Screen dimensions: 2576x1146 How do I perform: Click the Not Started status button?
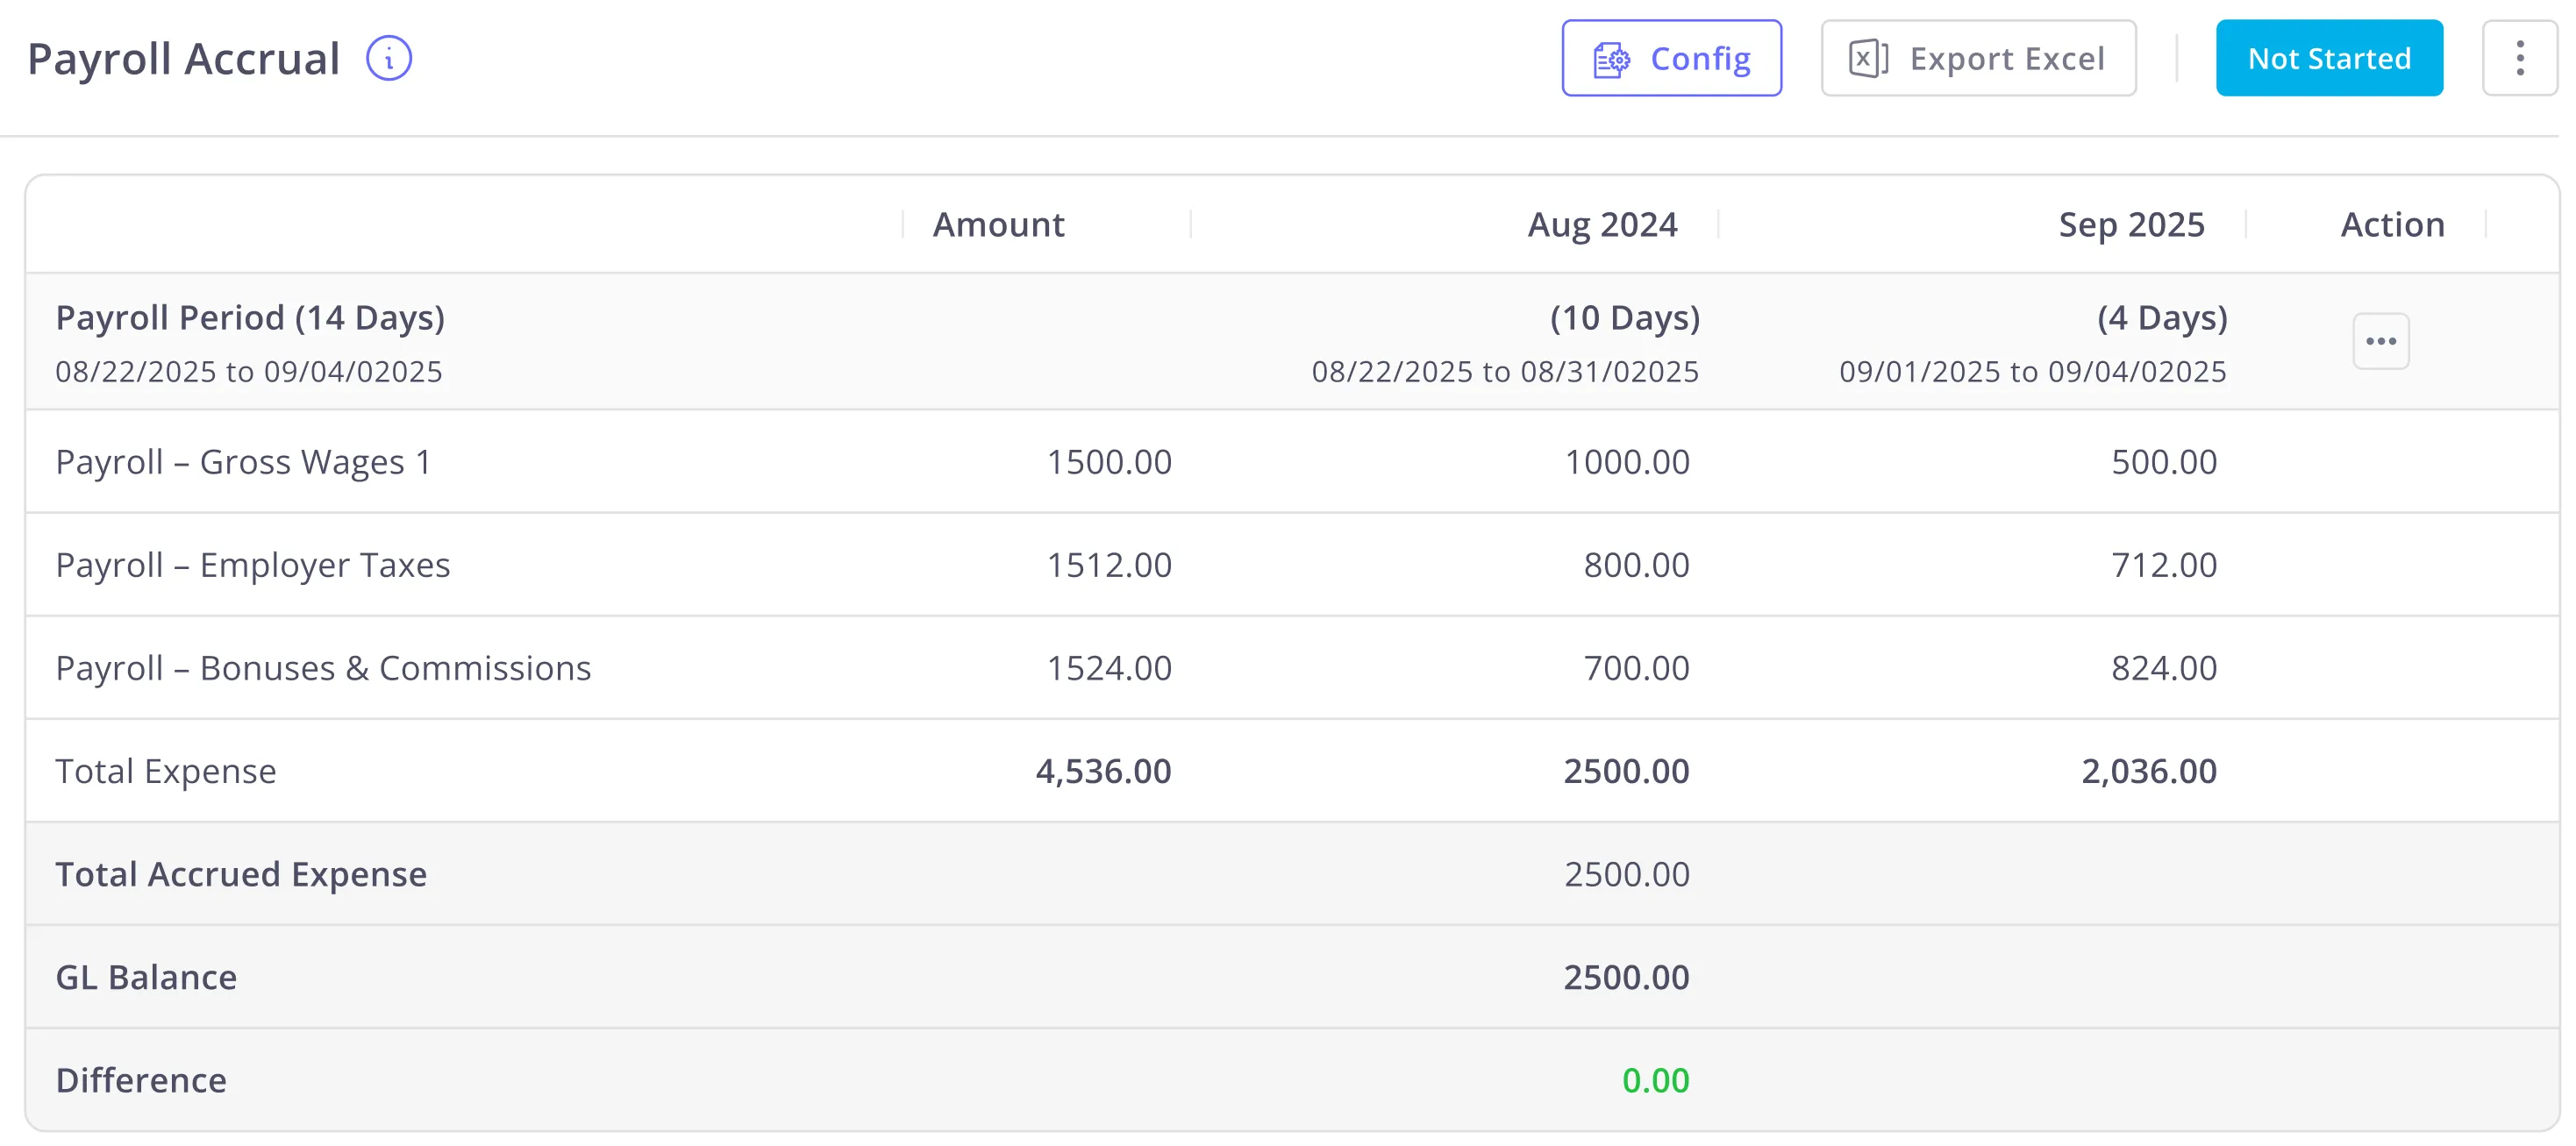point(2330,58)
